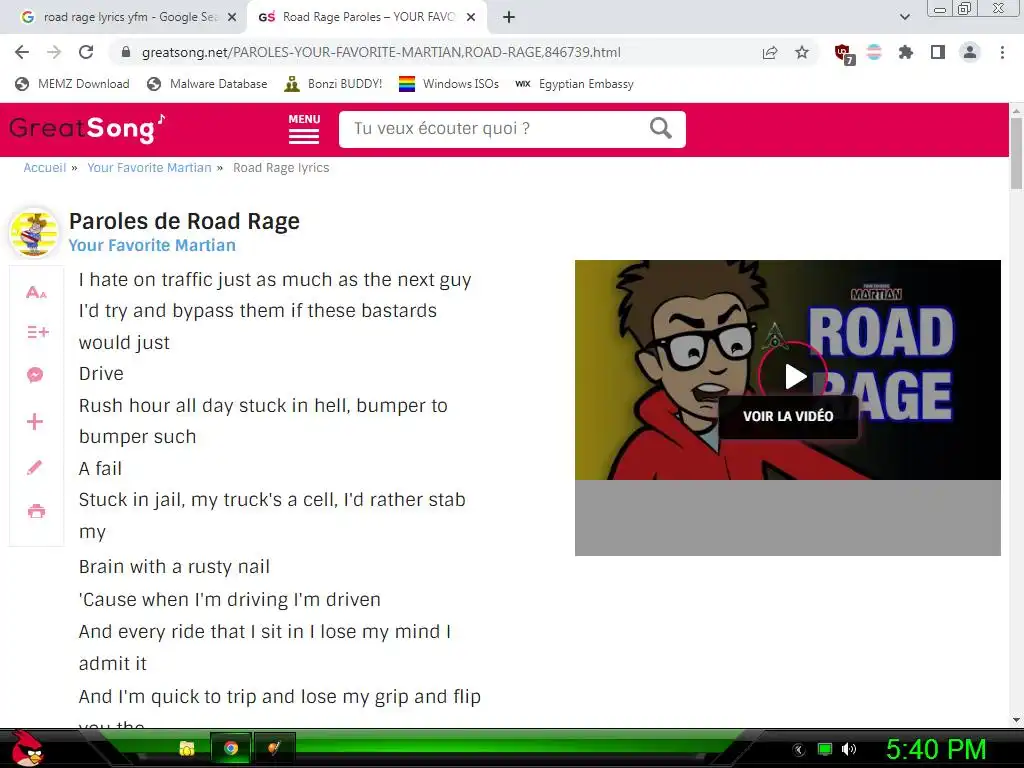Click the page vertical scrollbar thumb

coord(1016,154)
